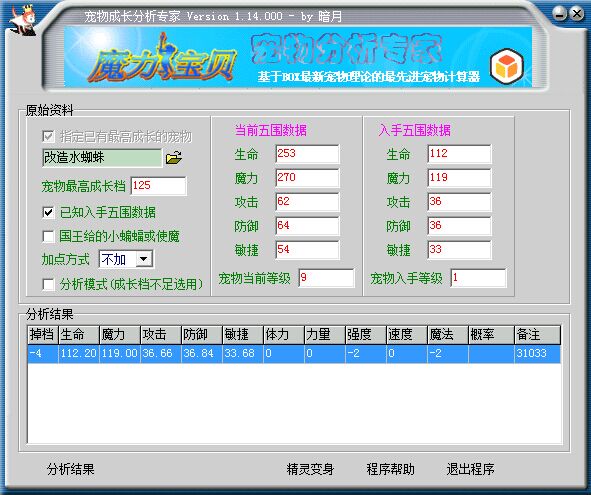Viewport: 591px width, 495px height.
Task: Toggle 已知入手五围数据 checkbox
Action: pyautogui.click(x=48, y=212)
